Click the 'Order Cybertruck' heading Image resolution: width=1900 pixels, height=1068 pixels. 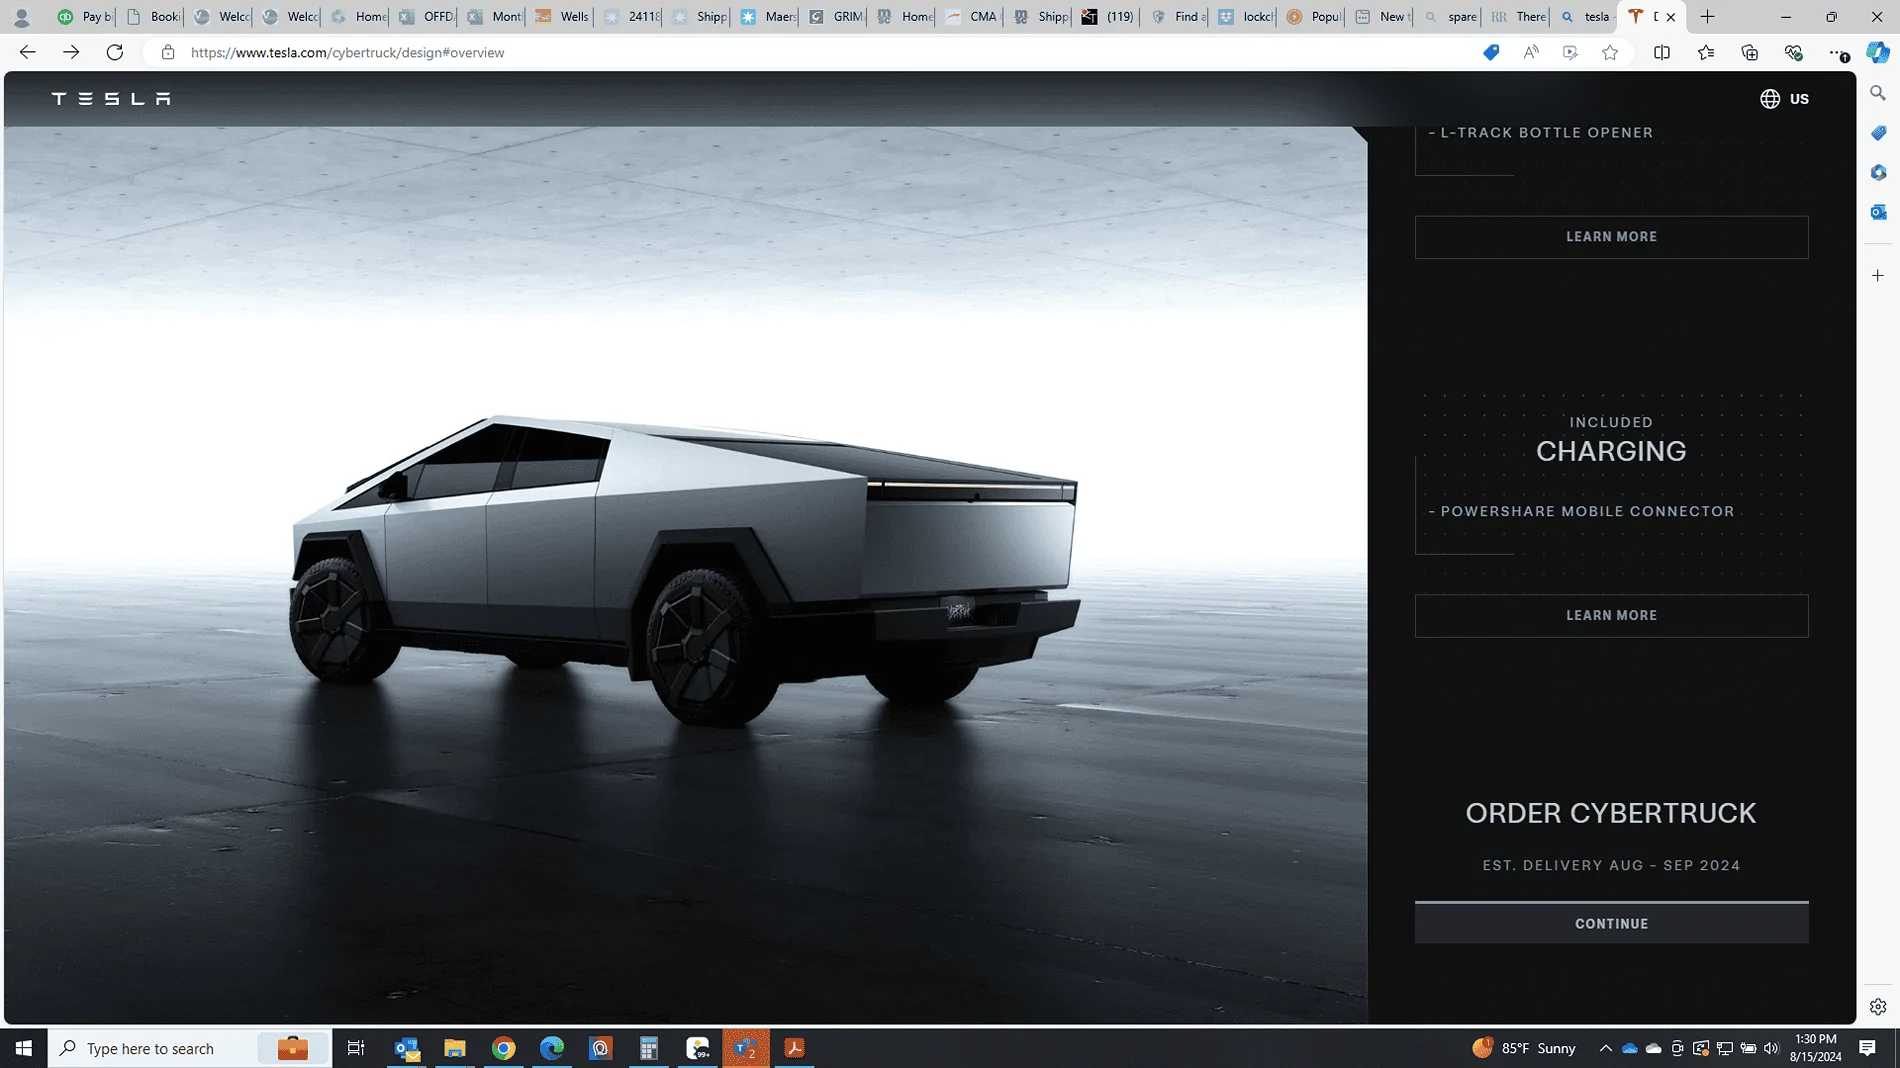click(1610, 813)
